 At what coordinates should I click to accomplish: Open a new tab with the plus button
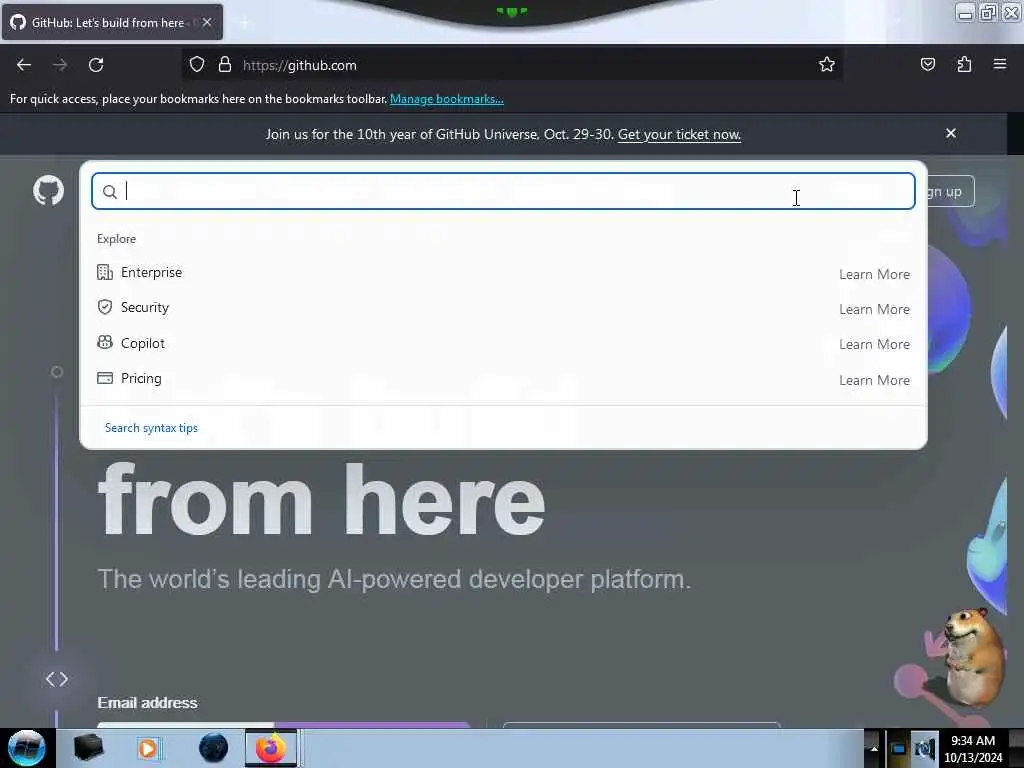tap(244, 23)
